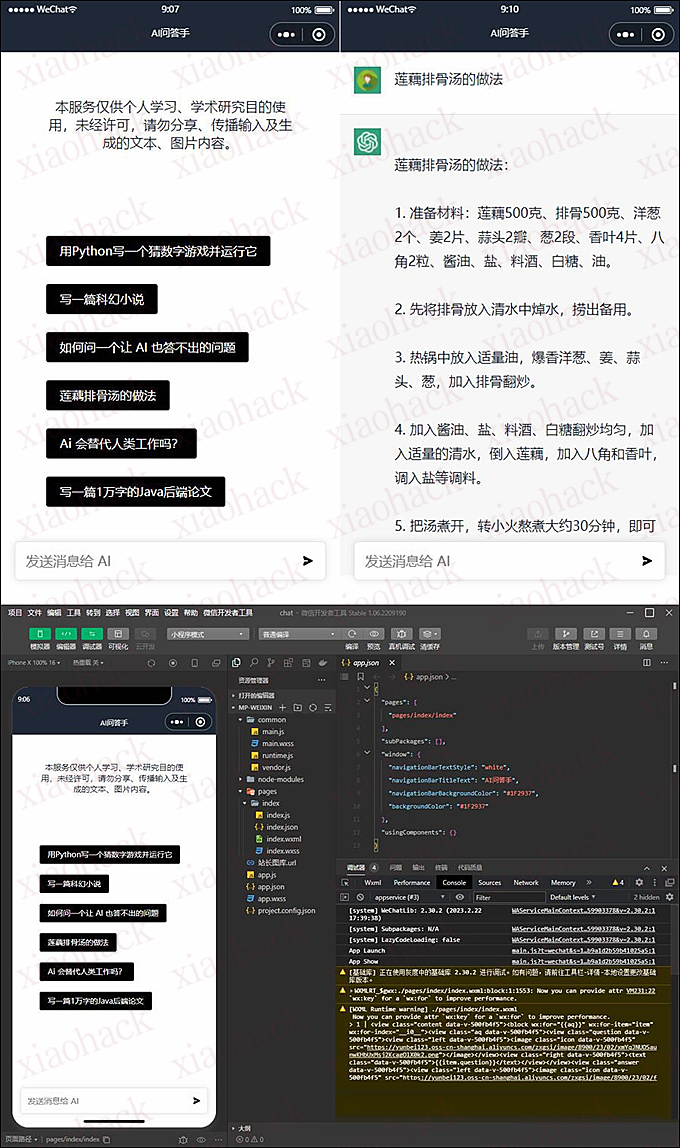Click the WAServiceMainContext link on WeChatLib row
This screenshot has width=680, height=1148.
pos(583,910)
